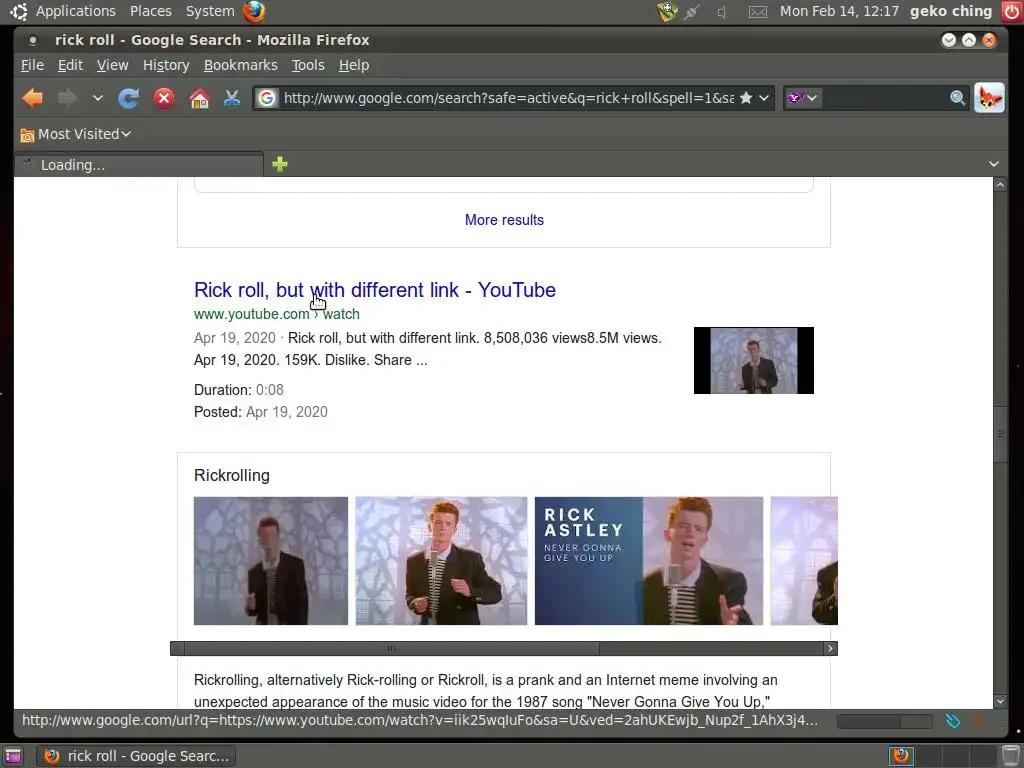Open the File menu
Viewport: 1024px width, 768px height.
point(32,65)
